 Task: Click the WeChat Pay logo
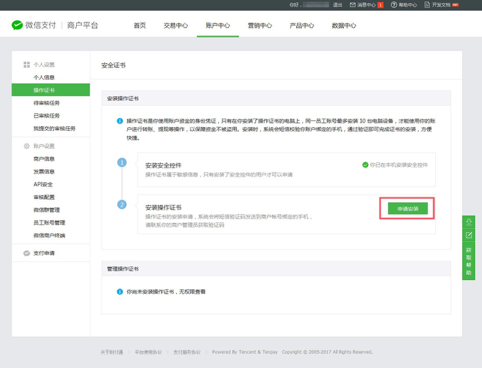tap(34, 25)
